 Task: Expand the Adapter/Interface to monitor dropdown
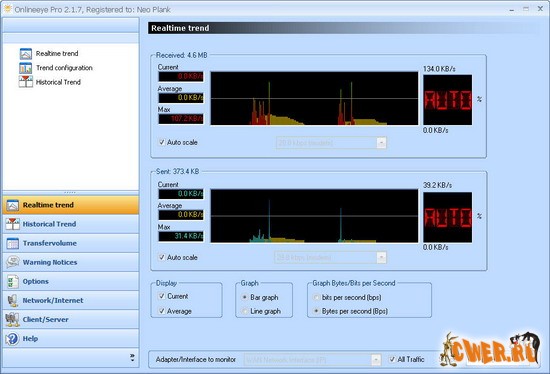(x=376, y=360)
